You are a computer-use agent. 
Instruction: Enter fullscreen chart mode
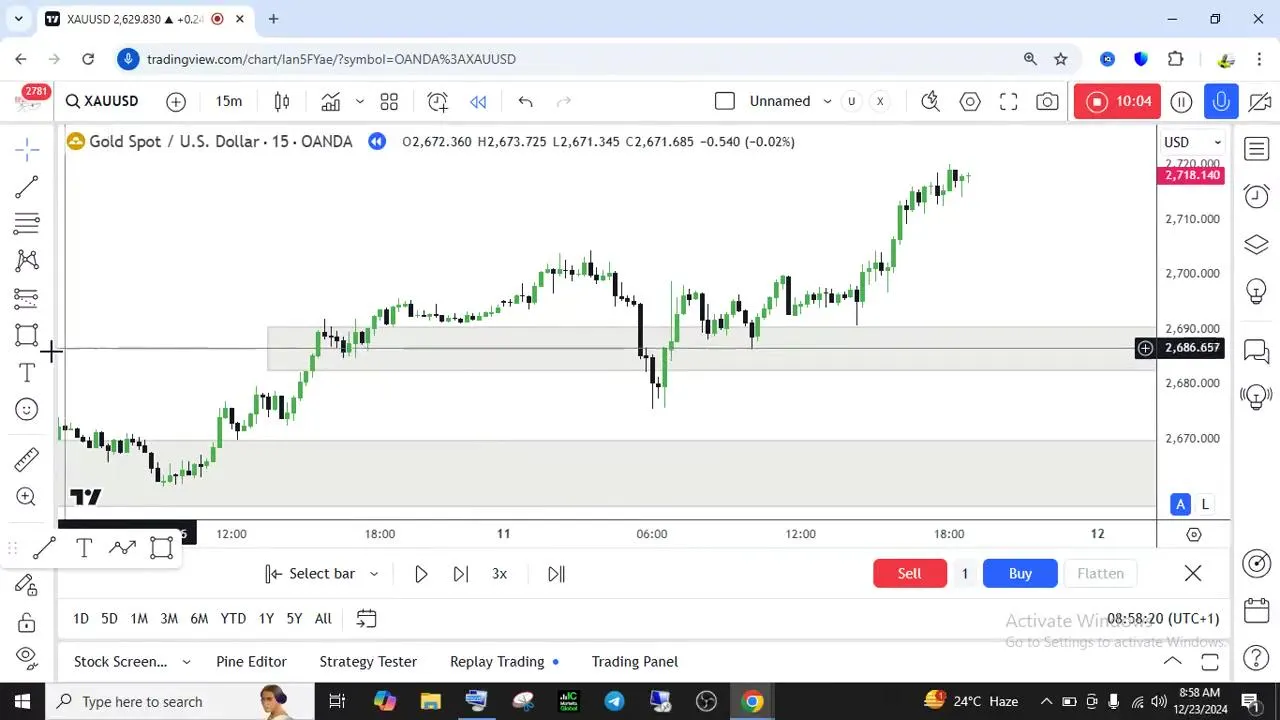(x=1008, y=101)
